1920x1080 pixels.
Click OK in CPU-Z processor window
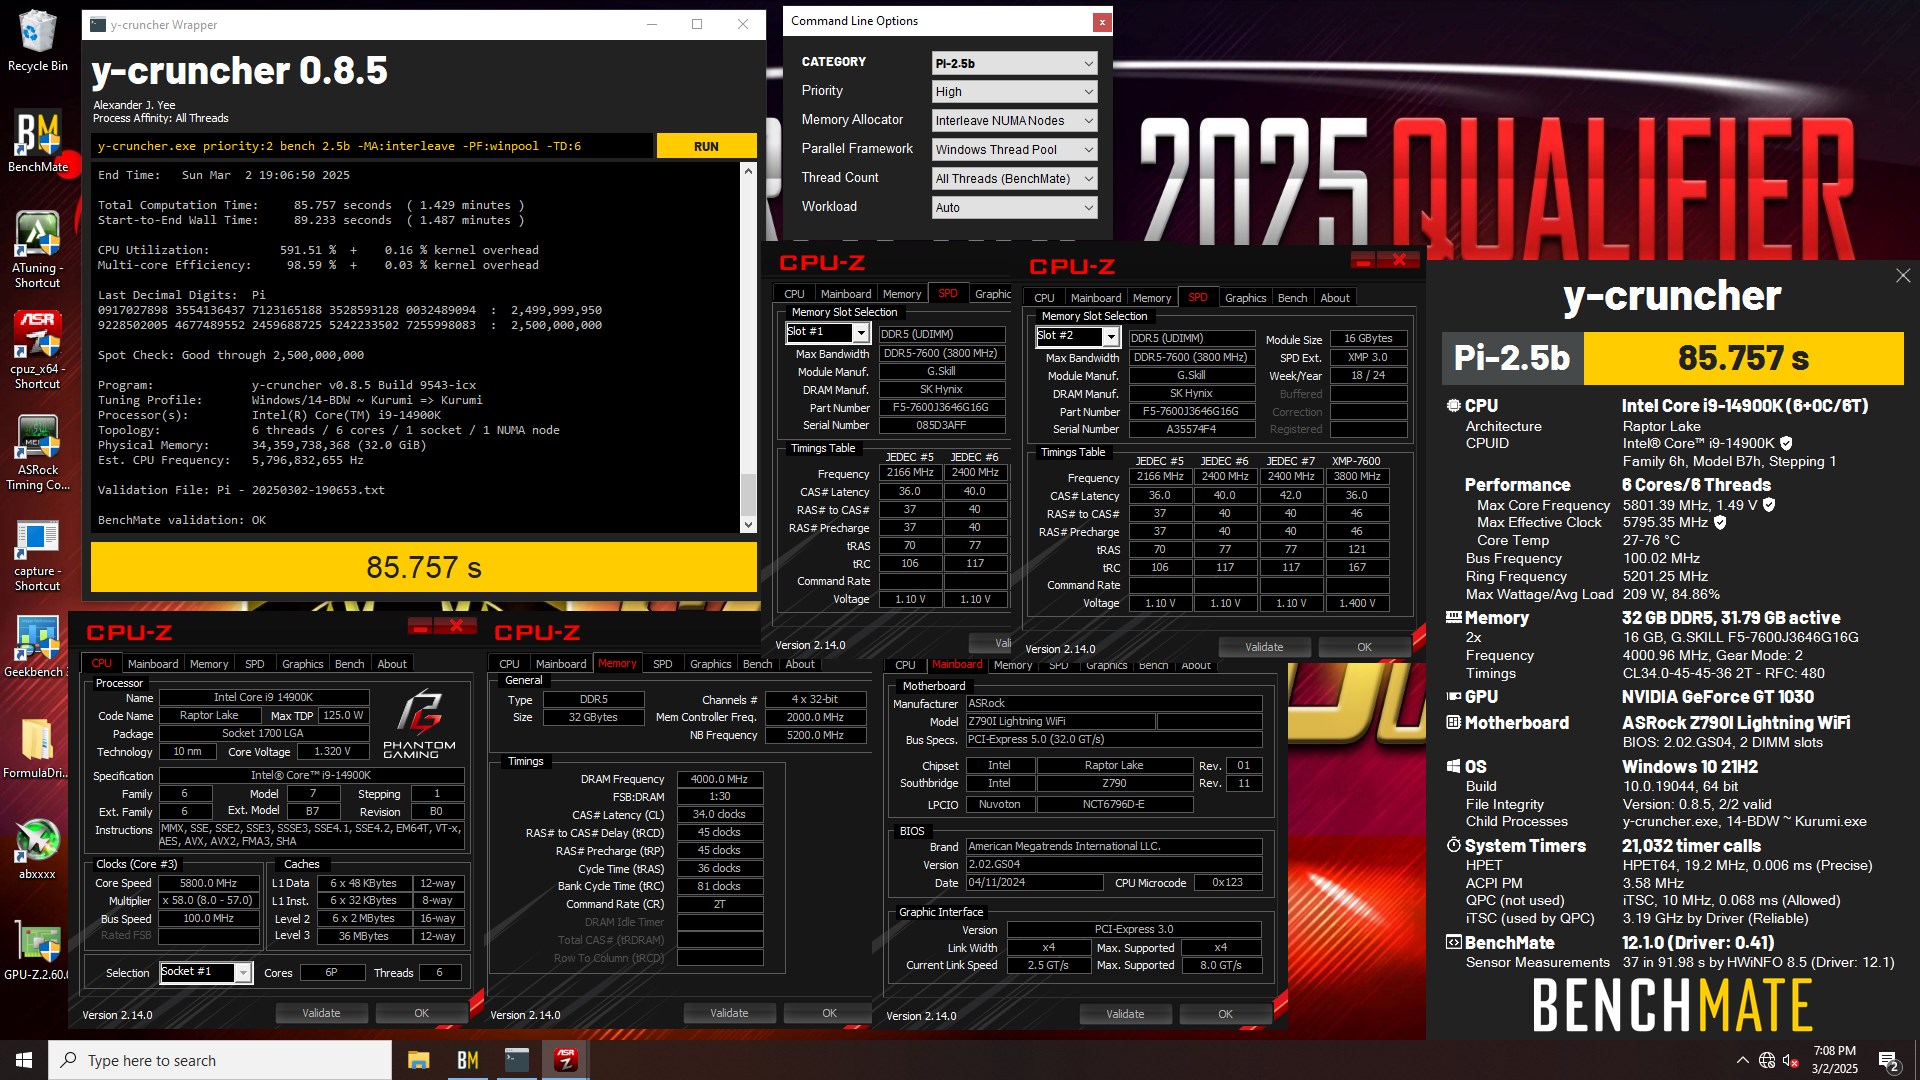pos(421,1013)
